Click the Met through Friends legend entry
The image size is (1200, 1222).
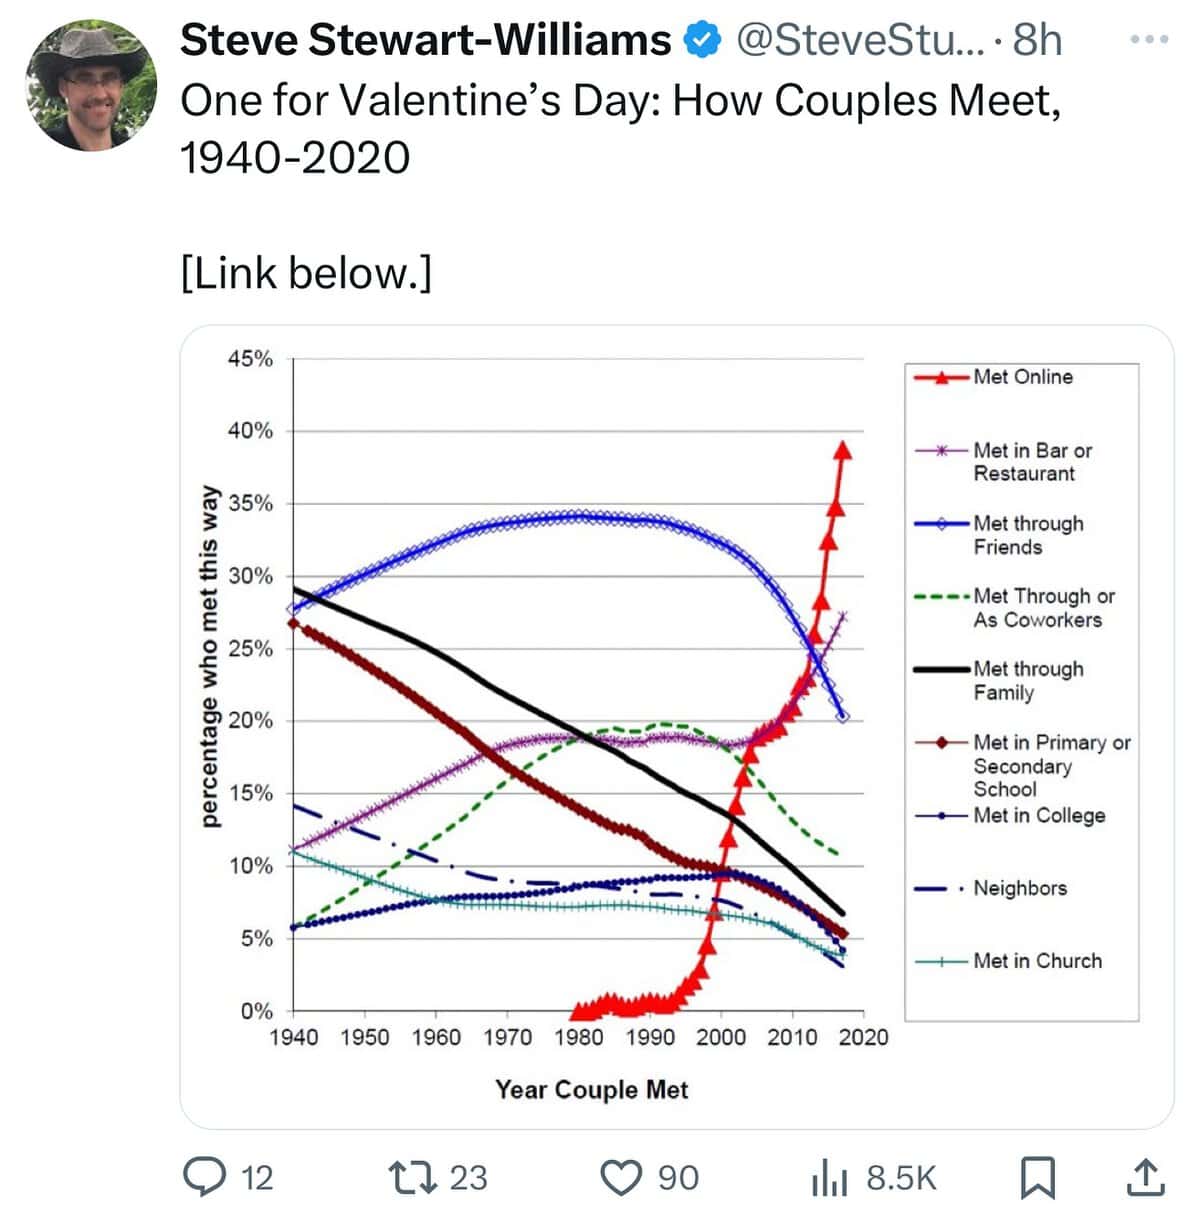(x=1027, y=535)
